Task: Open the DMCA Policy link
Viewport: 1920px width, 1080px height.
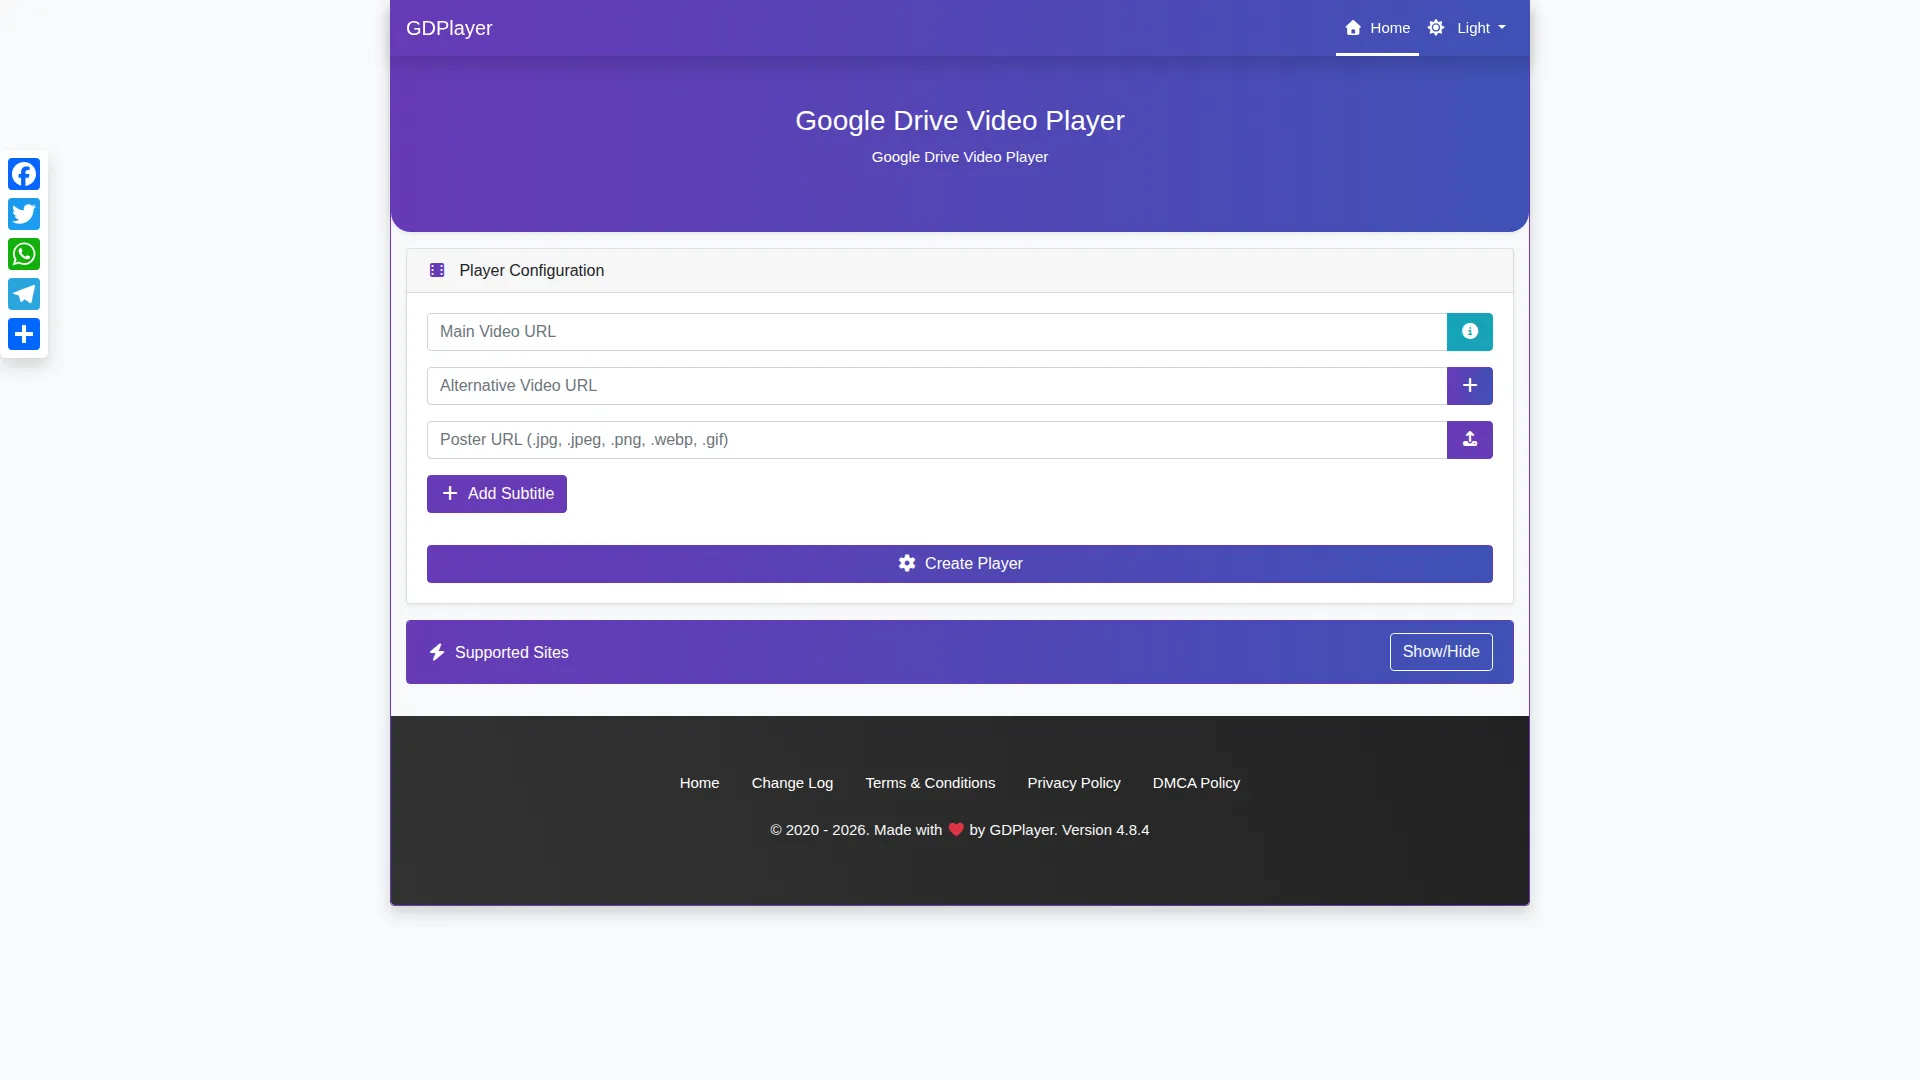Action: tap(1196, 783)
